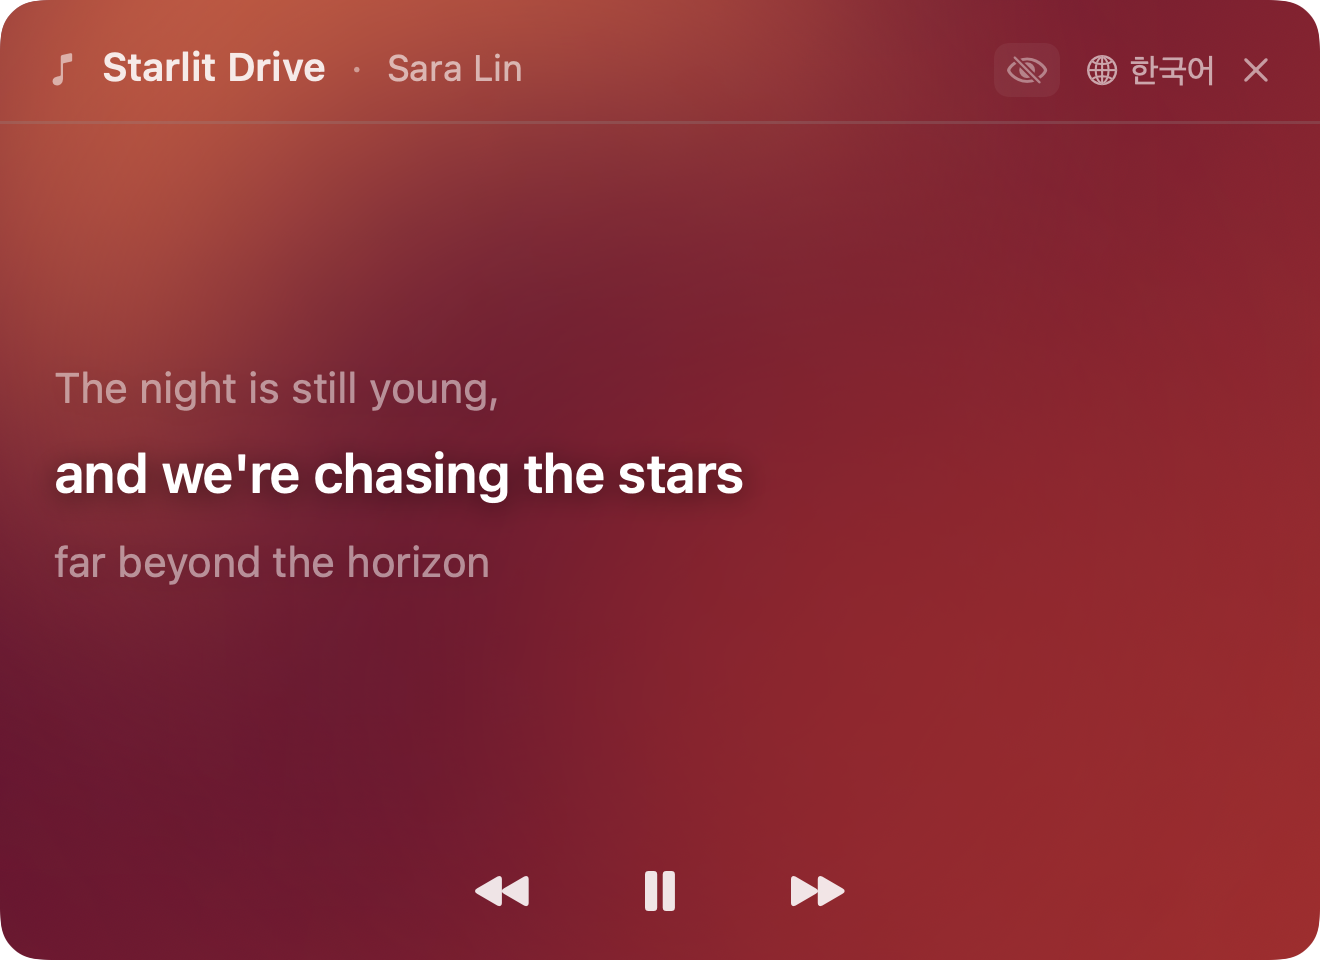Toggle the crossed-out eye visibility button
The image size is (1320, 960).
click(x=1027, y=70)
